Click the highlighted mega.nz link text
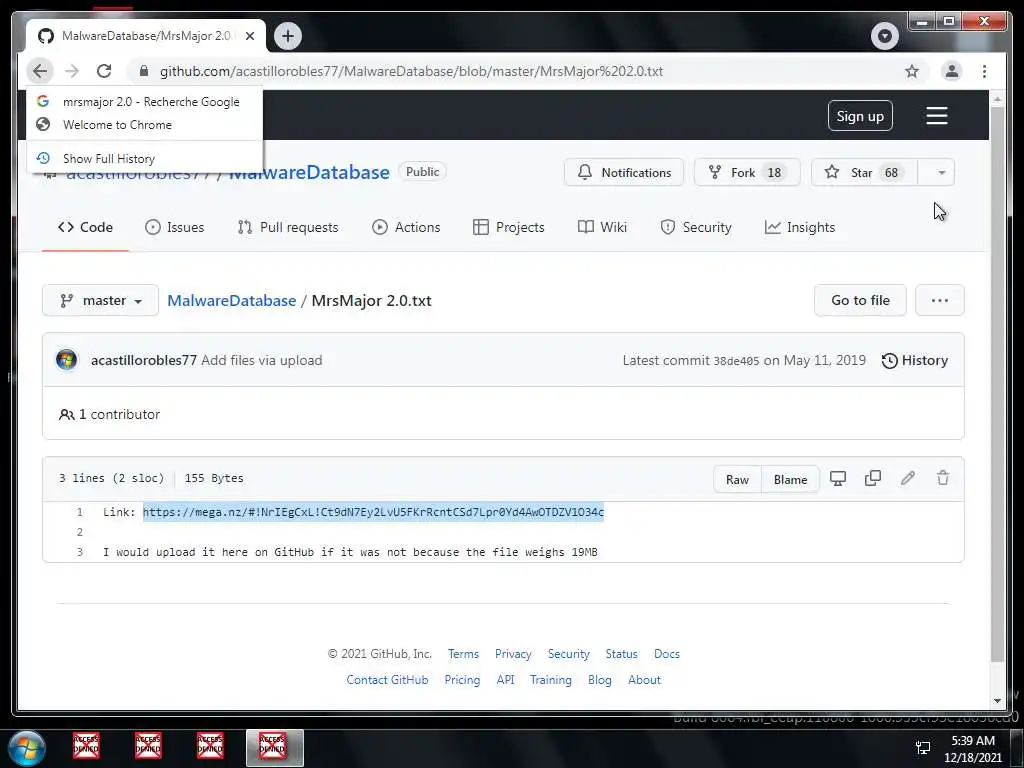This screenshot has width=1024, height=768. (374, 512)
